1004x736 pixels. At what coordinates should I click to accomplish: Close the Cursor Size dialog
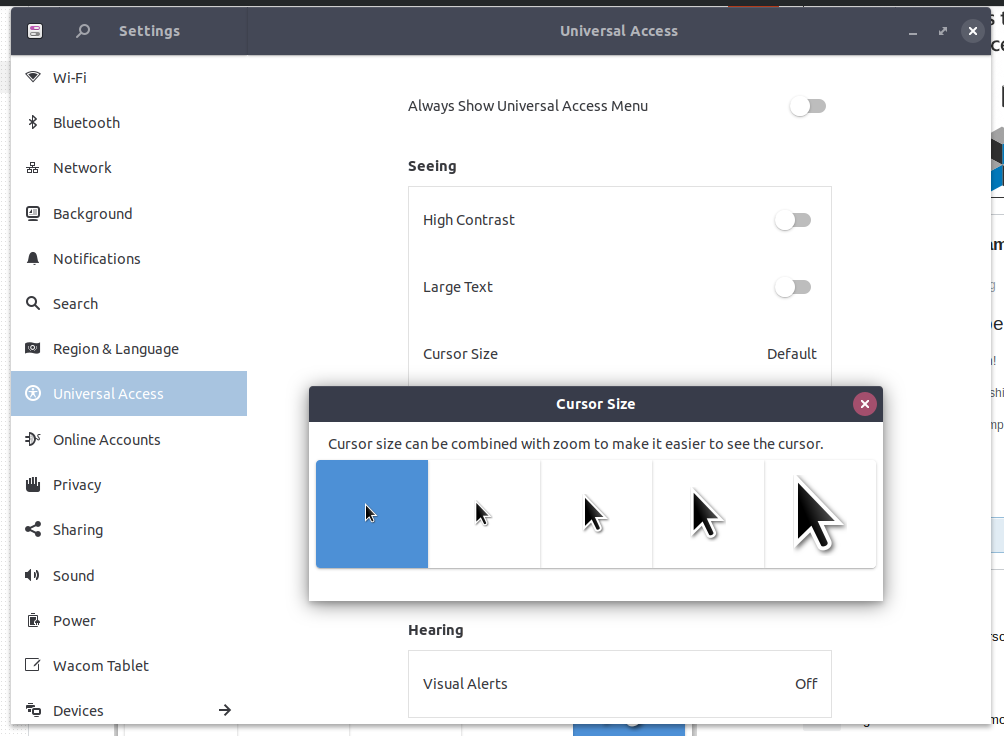pyautogui.click(x=865, y=404)
